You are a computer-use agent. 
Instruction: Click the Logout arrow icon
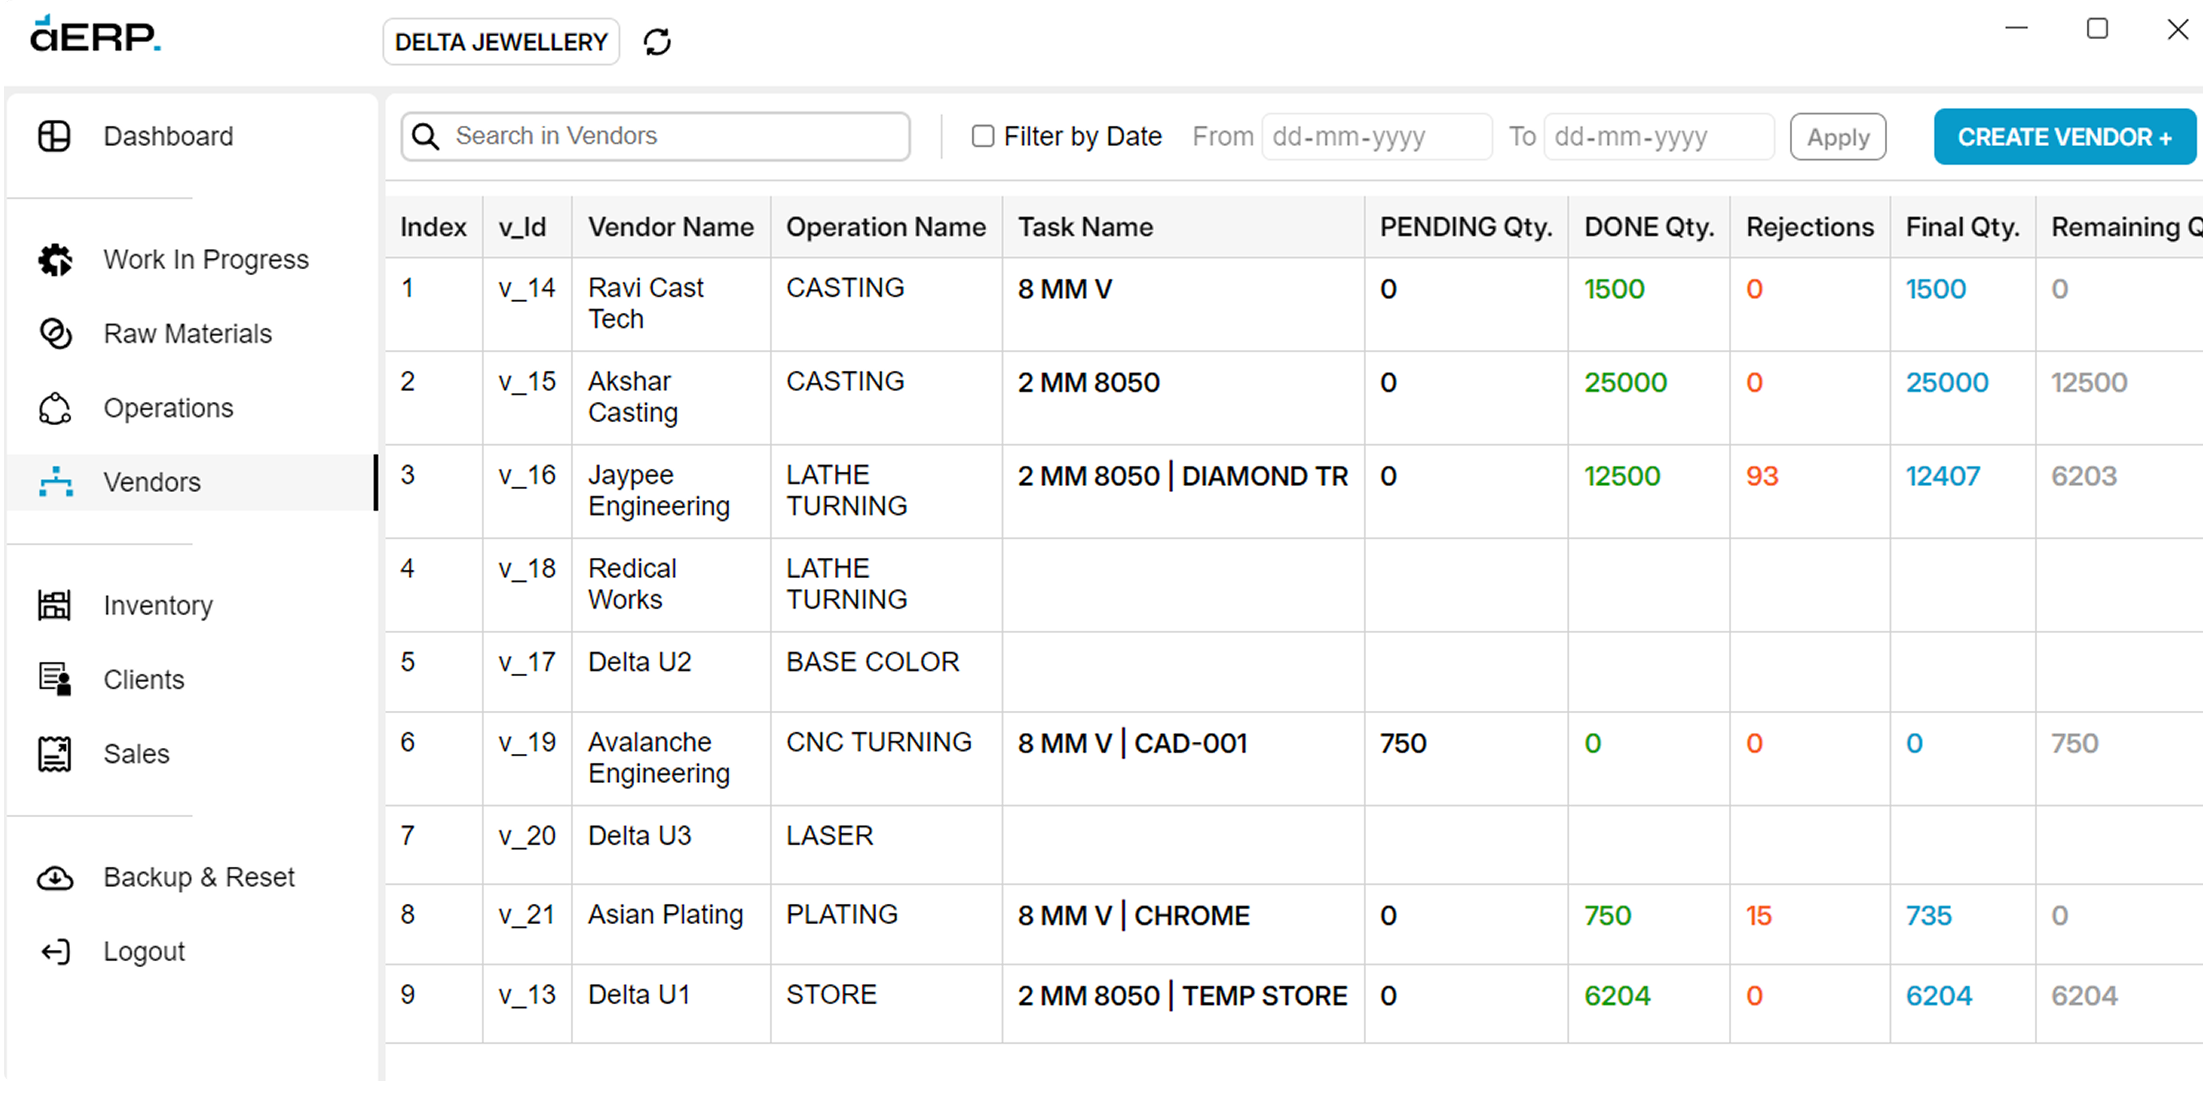point(55,952)
